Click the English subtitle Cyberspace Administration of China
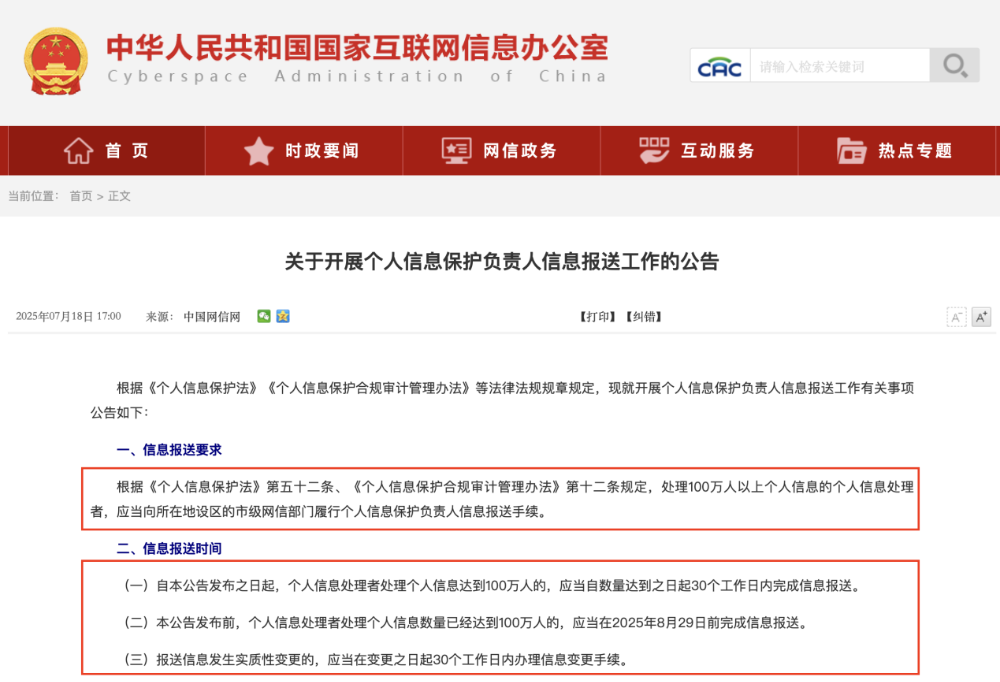Viewport: 1000px width, 682px height. pos(357,77)
